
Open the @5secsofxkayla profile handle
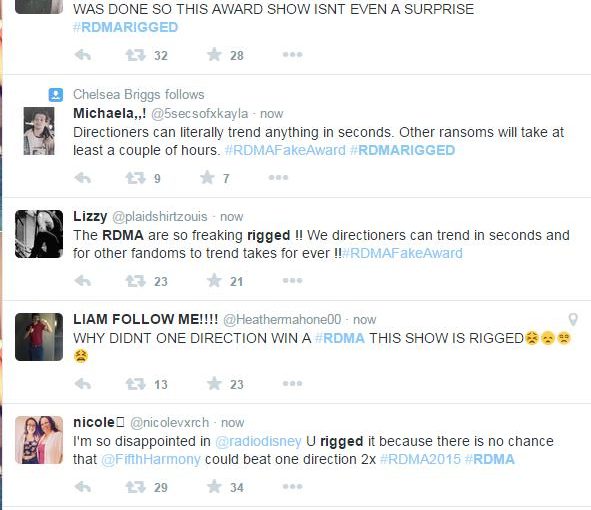200,114
